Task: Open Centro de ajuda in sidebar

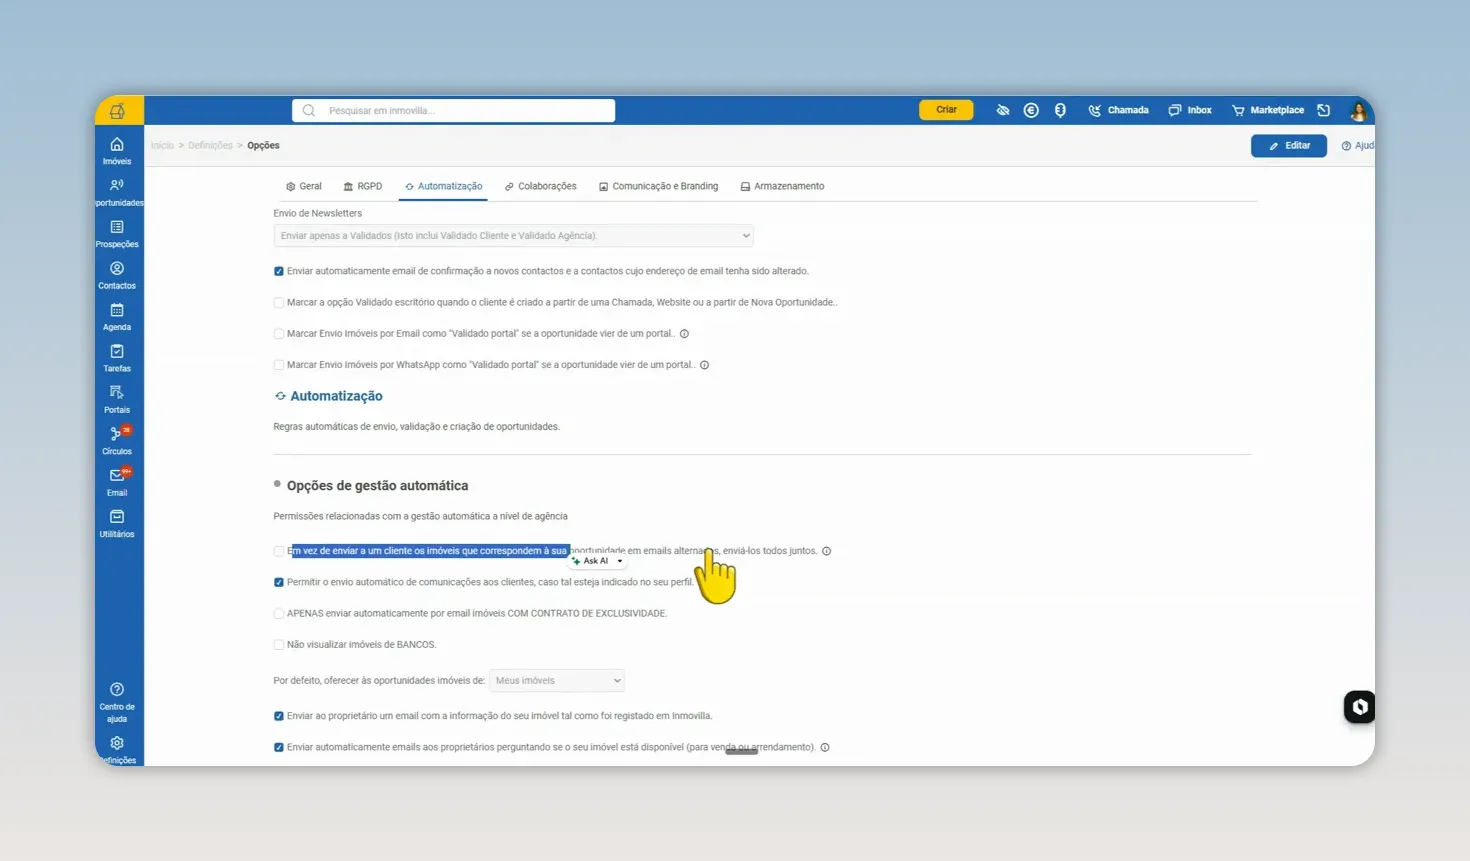Action: click(117, 702)
